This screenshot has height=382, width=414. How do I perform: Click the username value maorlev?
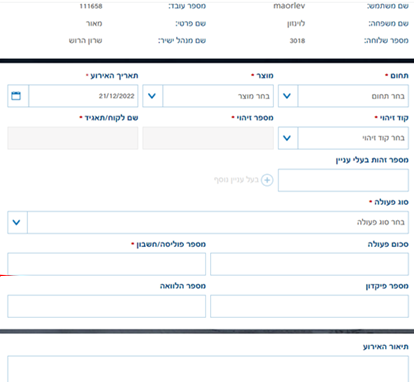[289, 6]
